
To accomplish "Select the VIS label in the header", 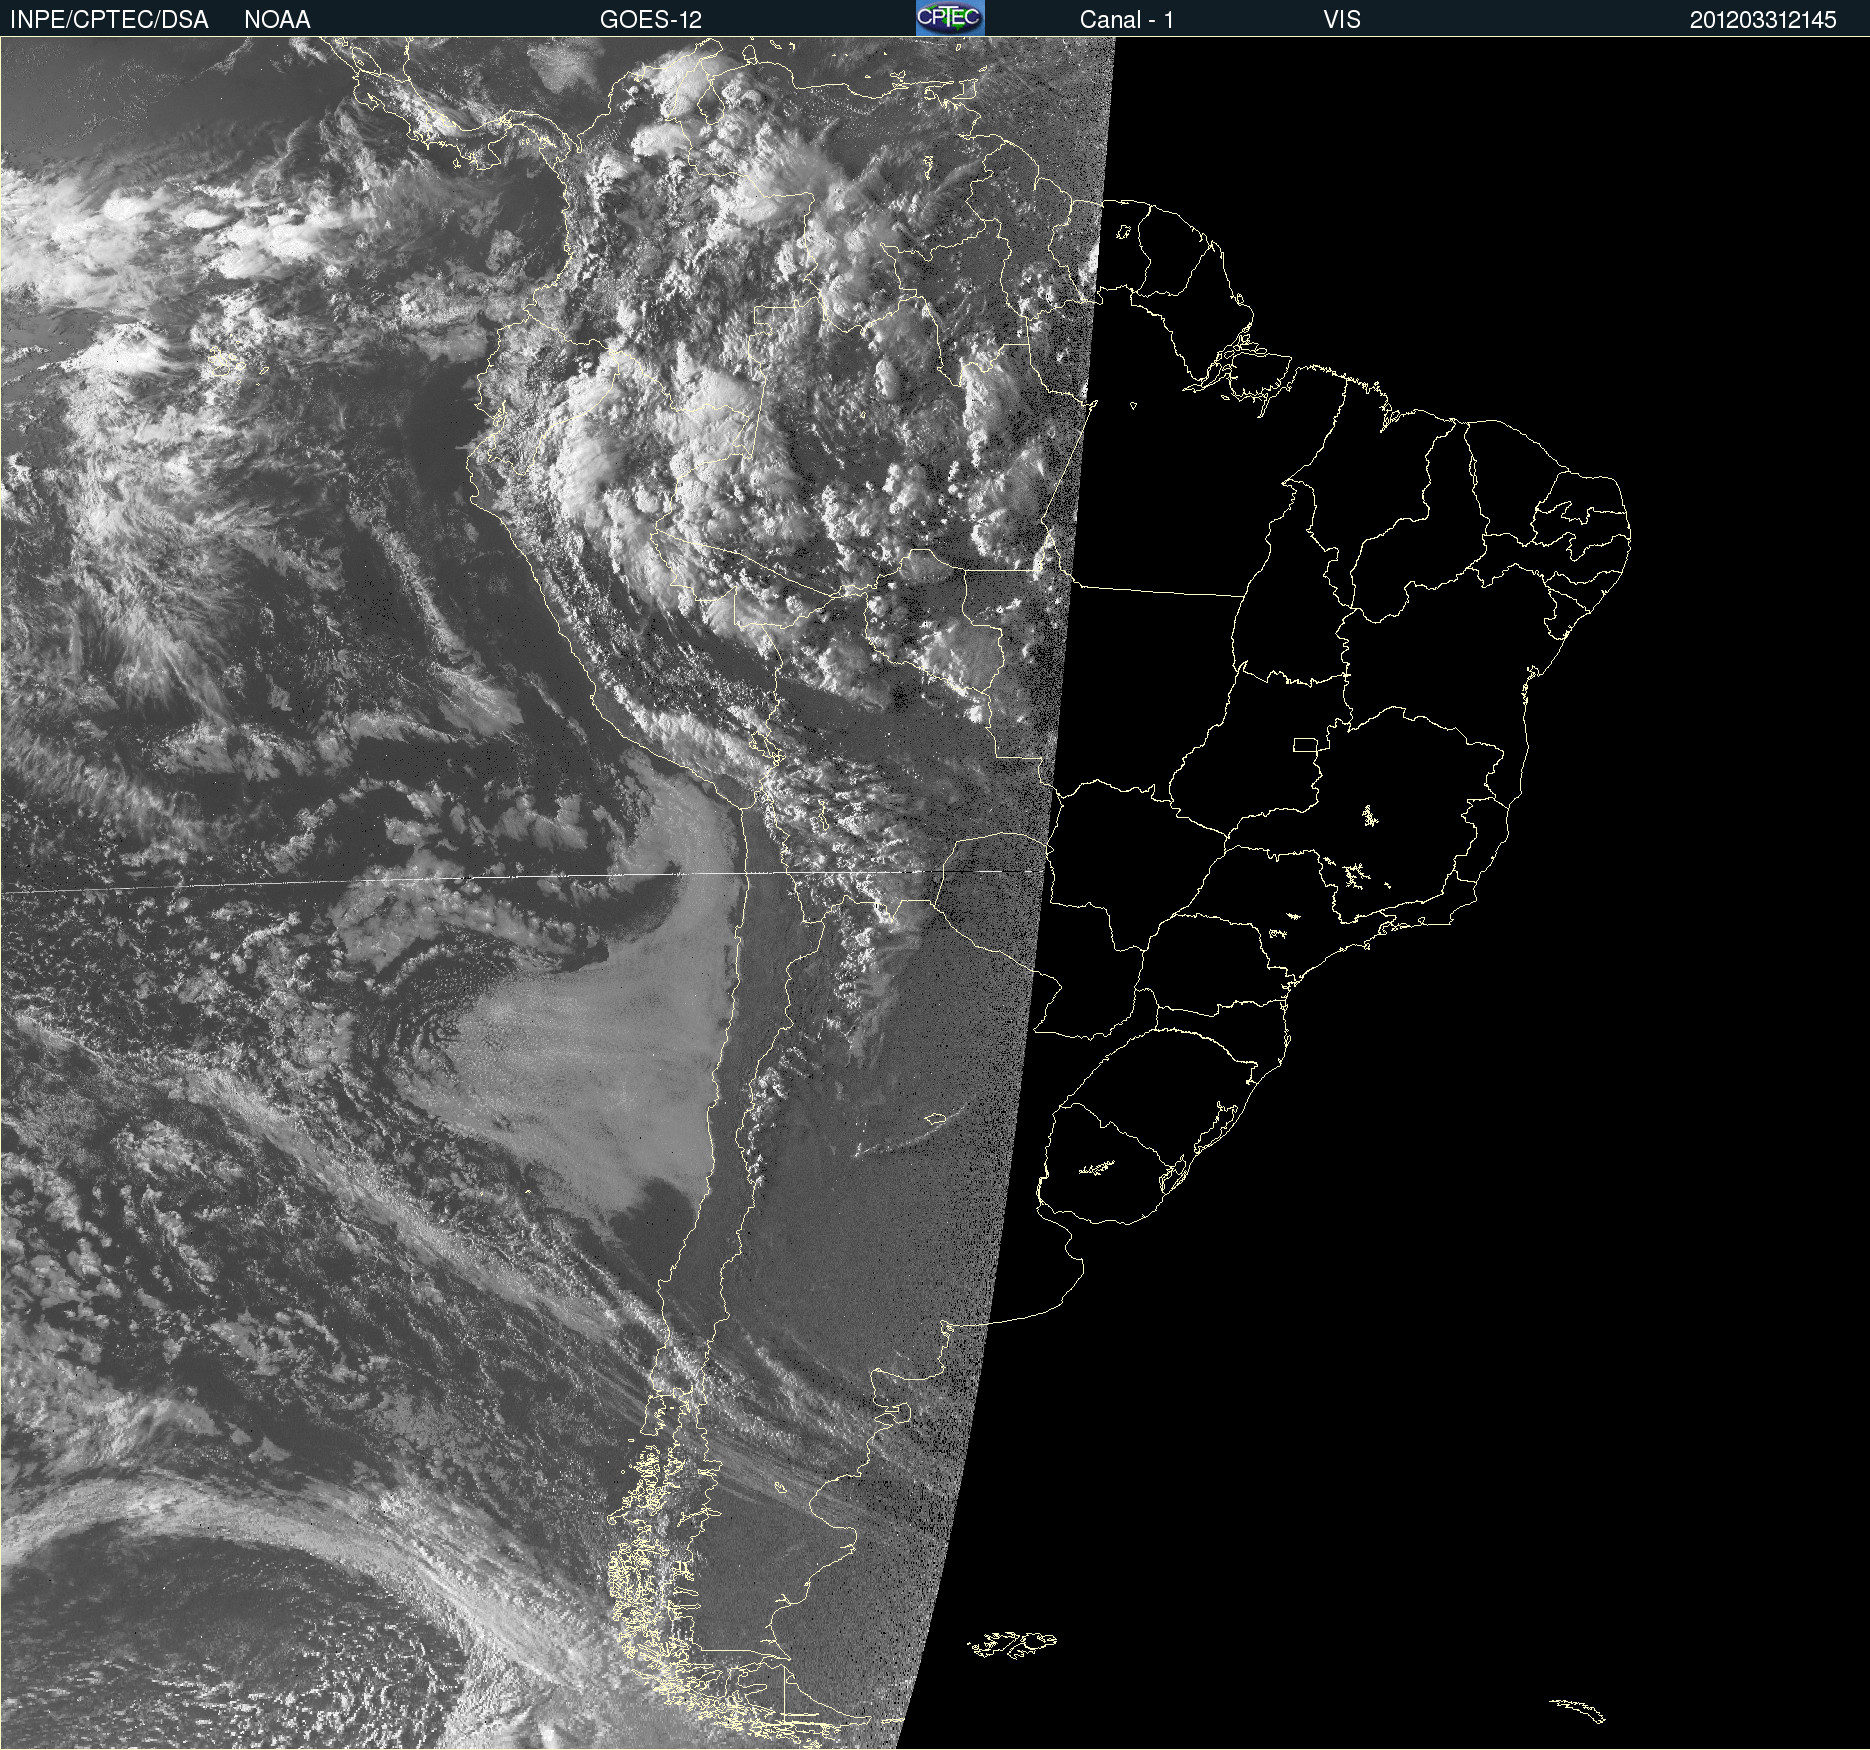I will [x=1342, y=20].
